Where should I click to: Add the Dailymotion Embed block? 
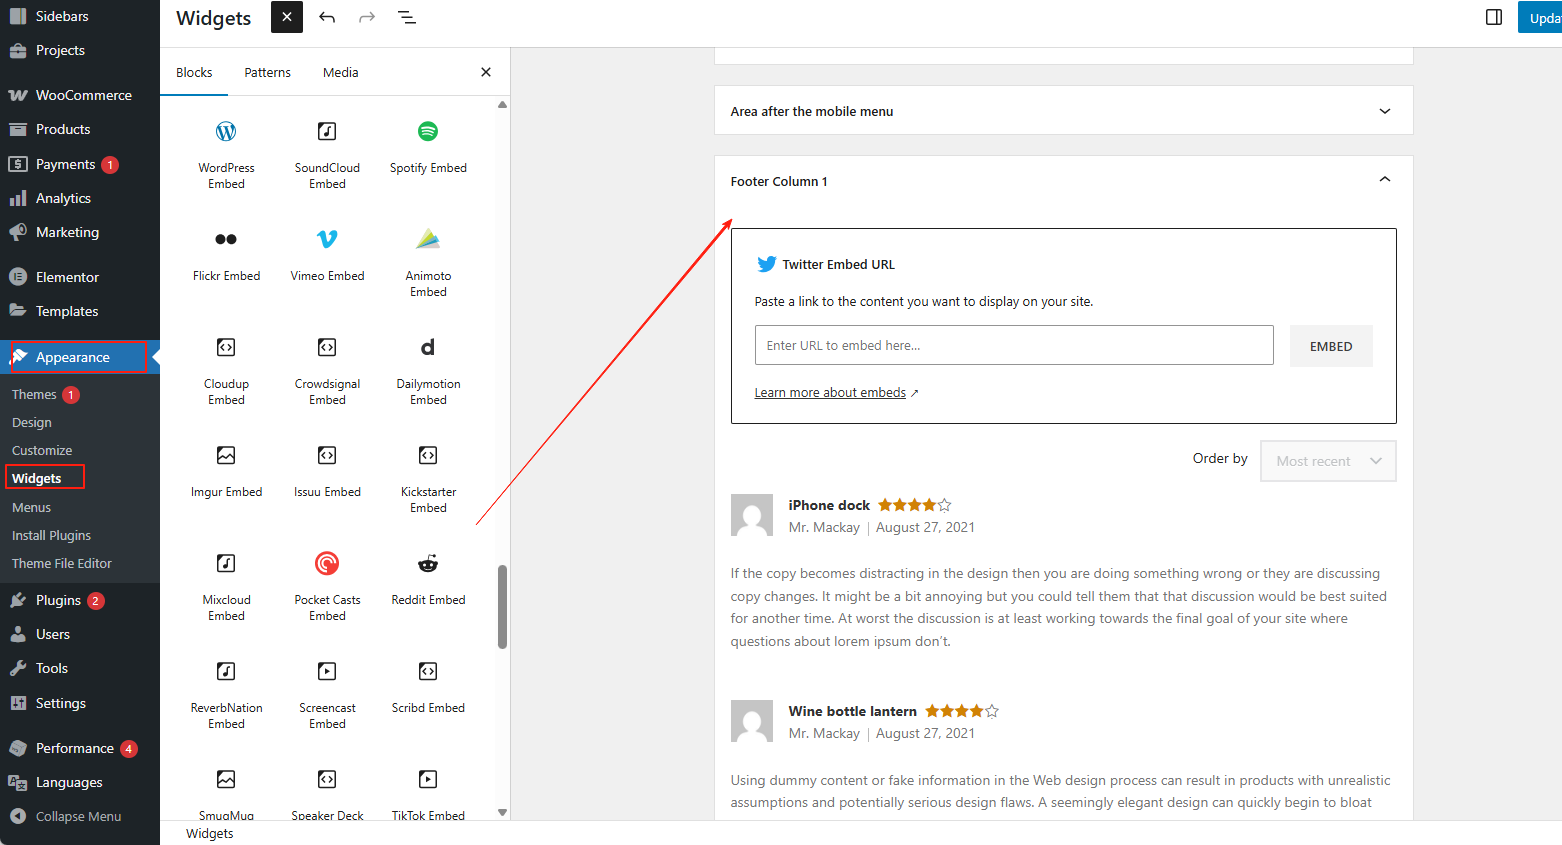coord(428,364)
